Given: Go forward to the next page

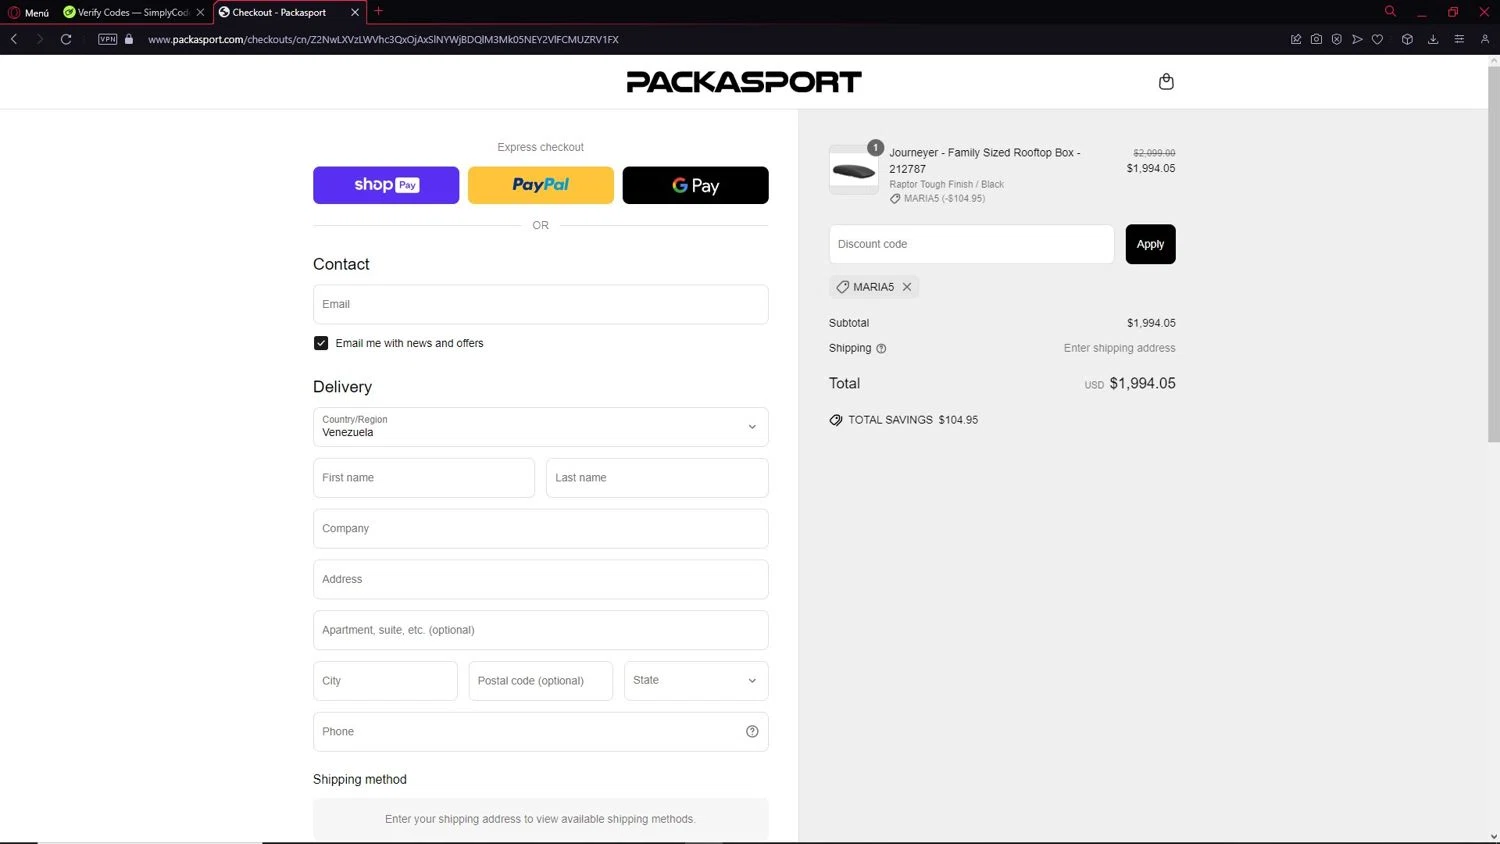Looking at the screenshot, I should [x=40, y=39].
